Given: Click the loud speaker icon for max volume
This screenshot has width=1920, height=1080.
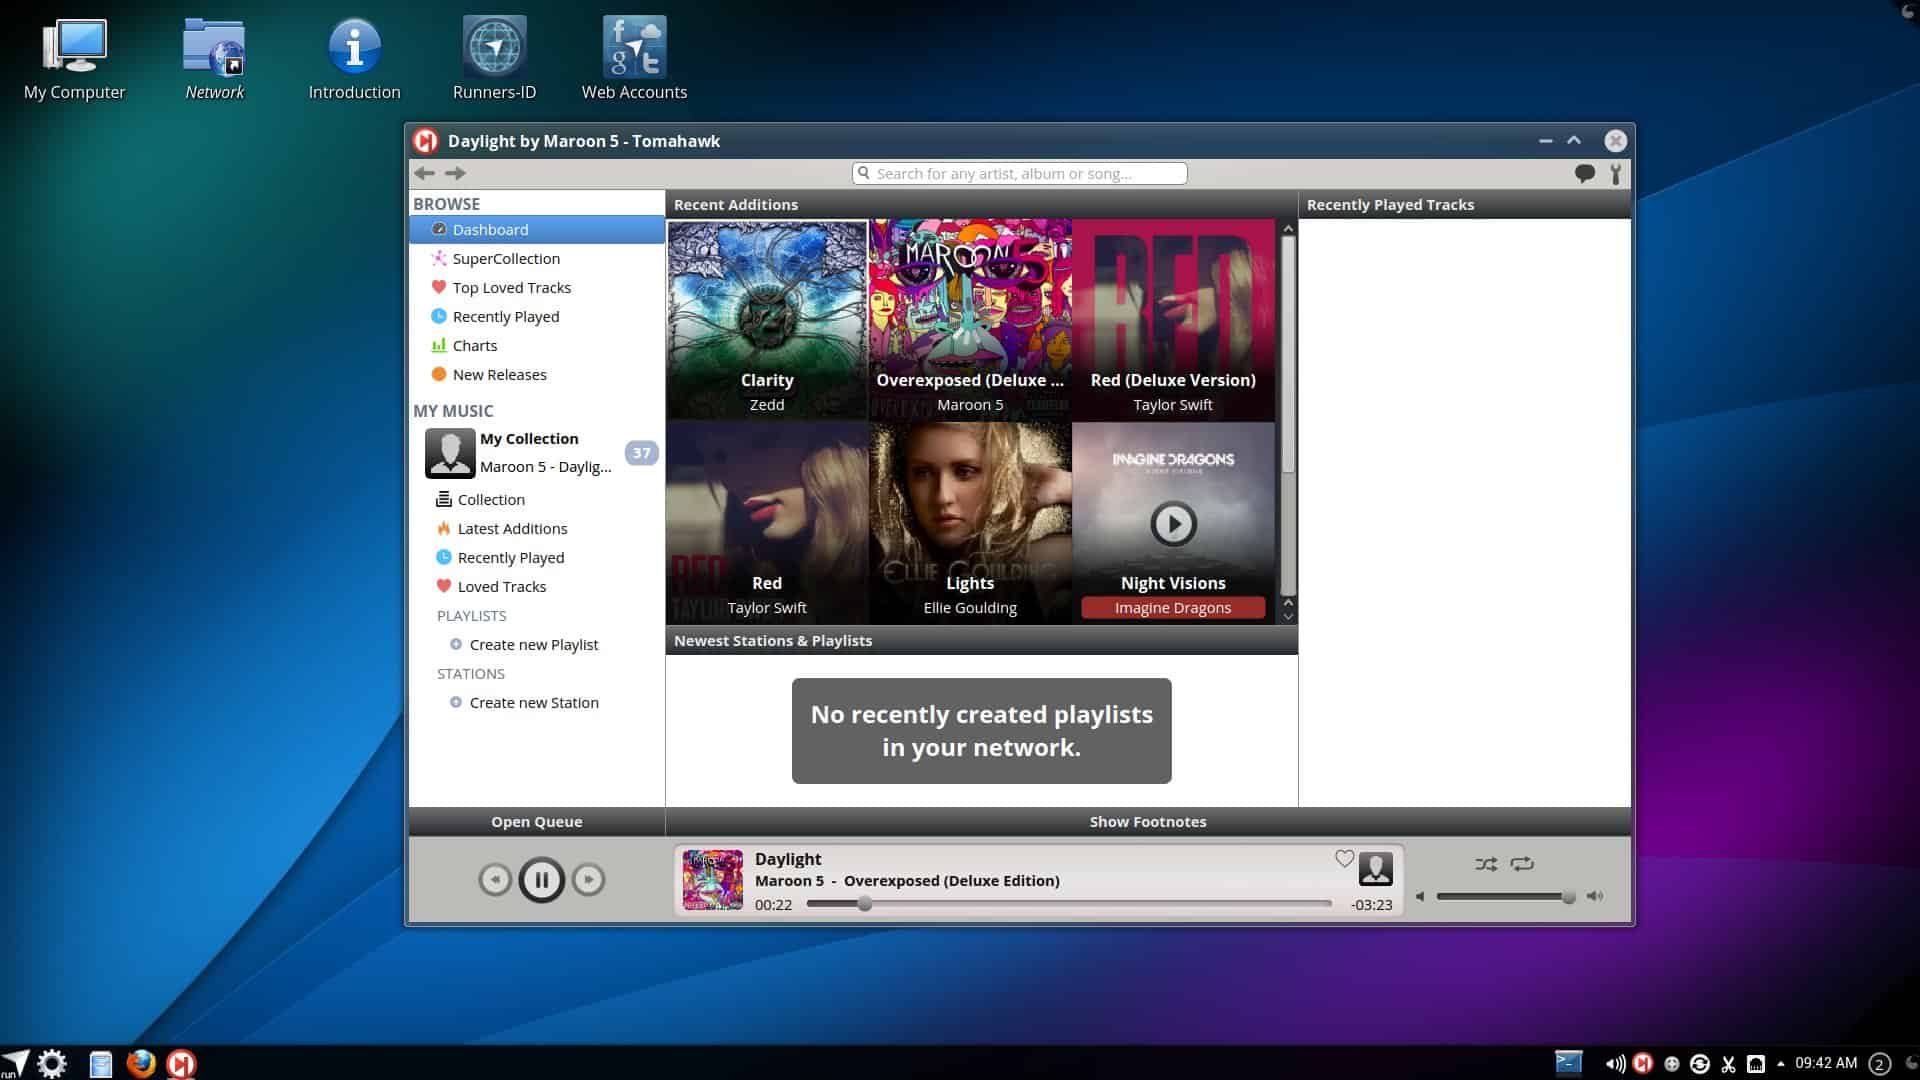Looking at the screenshot, I should (1595, 896).
